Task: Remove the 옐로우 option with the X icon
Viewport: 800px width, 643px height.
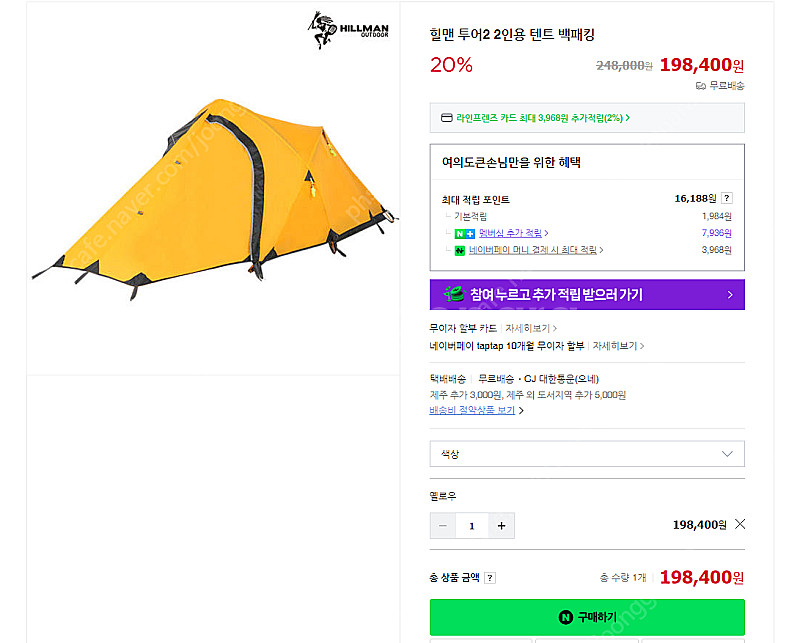Action: [x=740, y=524]
